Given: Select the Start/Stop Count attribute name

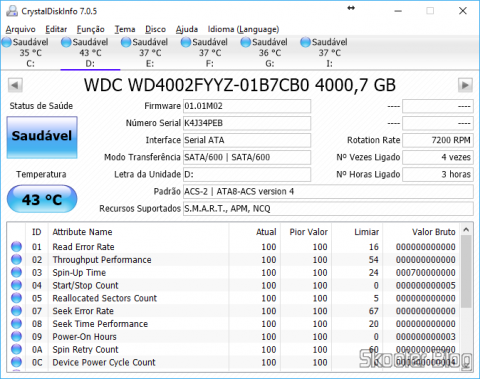Looking at the screenshot, I should coord(85,285).
